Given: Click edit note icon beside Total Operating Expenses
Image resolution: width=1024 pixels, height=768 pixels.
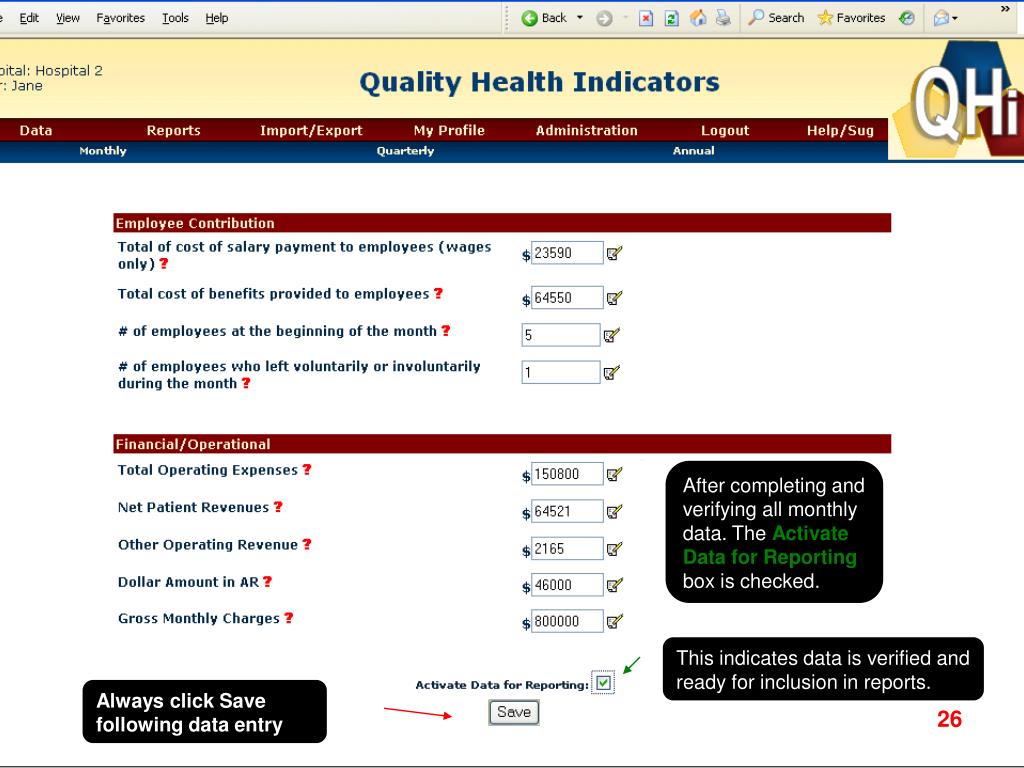Looking at the screenshot, I should [614, 474].
